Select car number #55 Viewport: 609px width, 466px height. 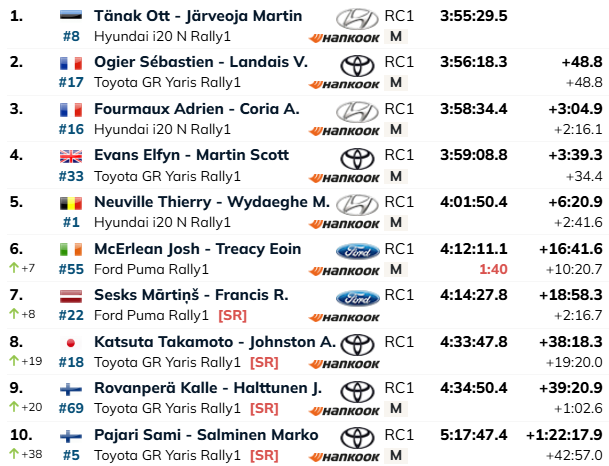click(71, 269)
